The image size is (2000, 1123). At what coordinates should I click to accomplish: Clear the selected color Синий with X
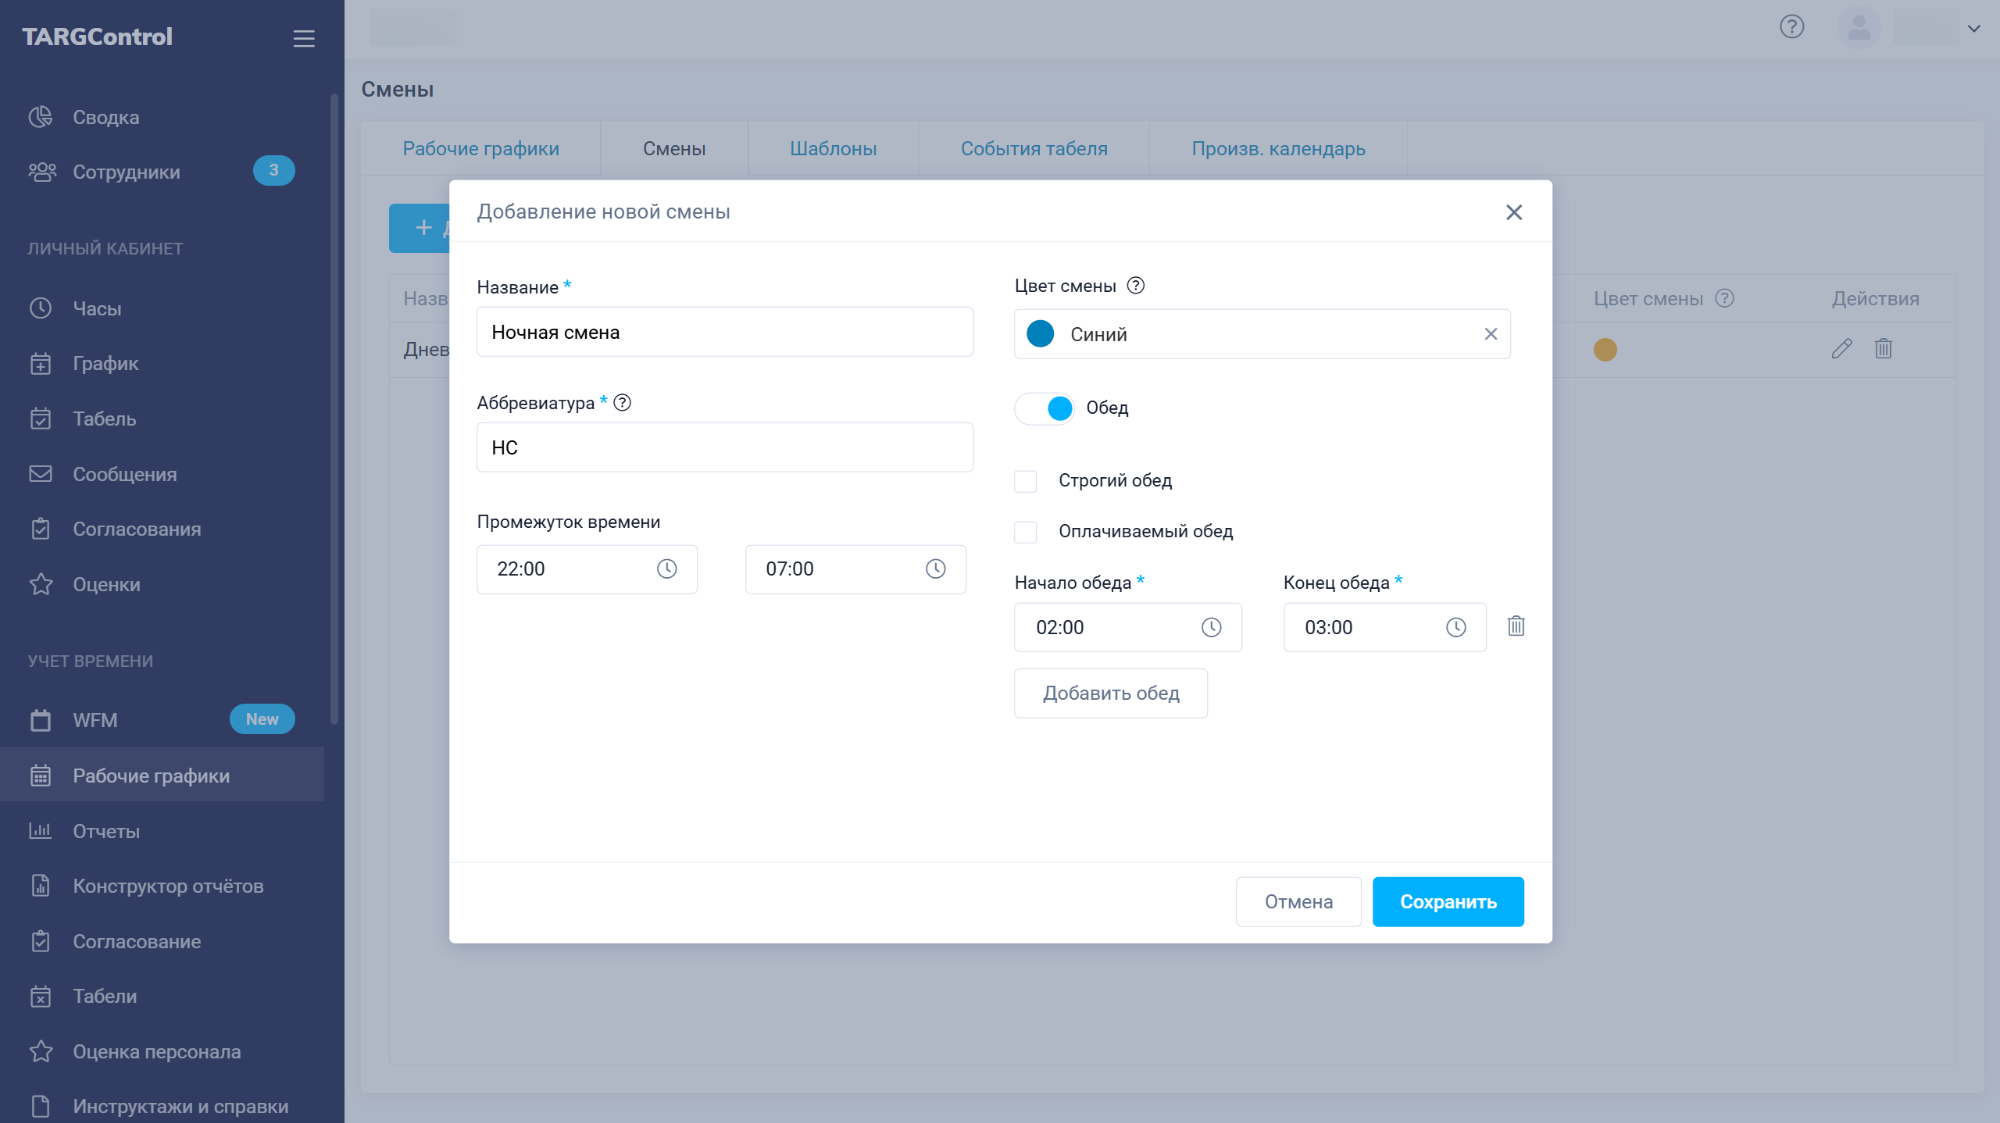coord(1490,334)
